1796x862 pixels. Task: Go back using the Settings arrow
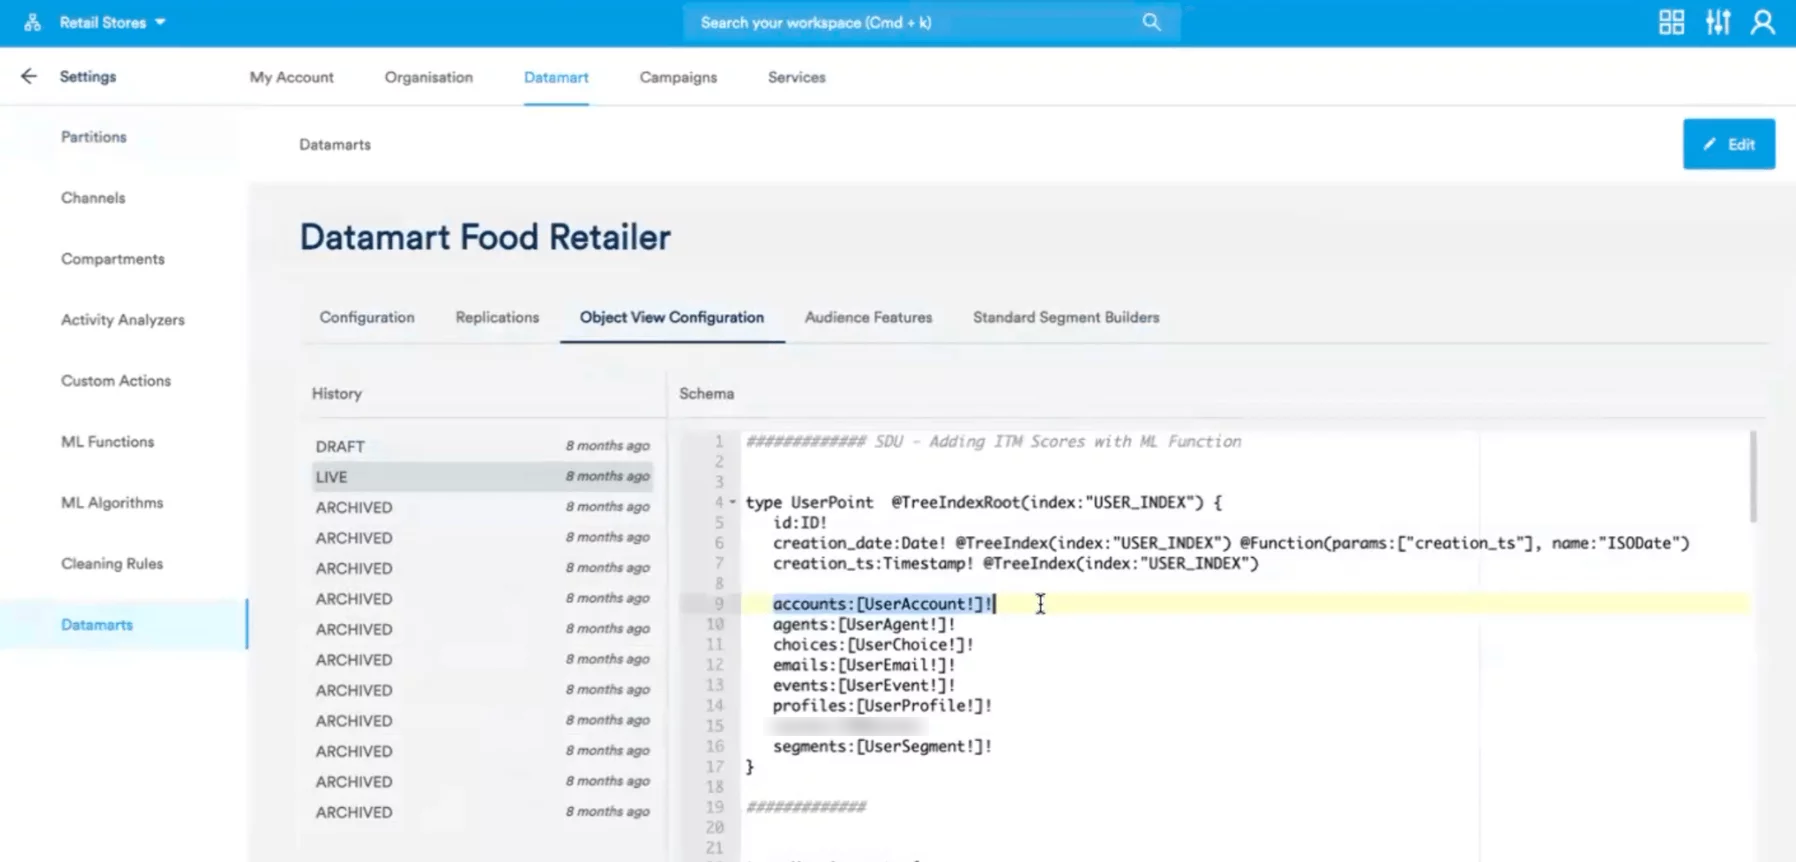tap(29, 76)
